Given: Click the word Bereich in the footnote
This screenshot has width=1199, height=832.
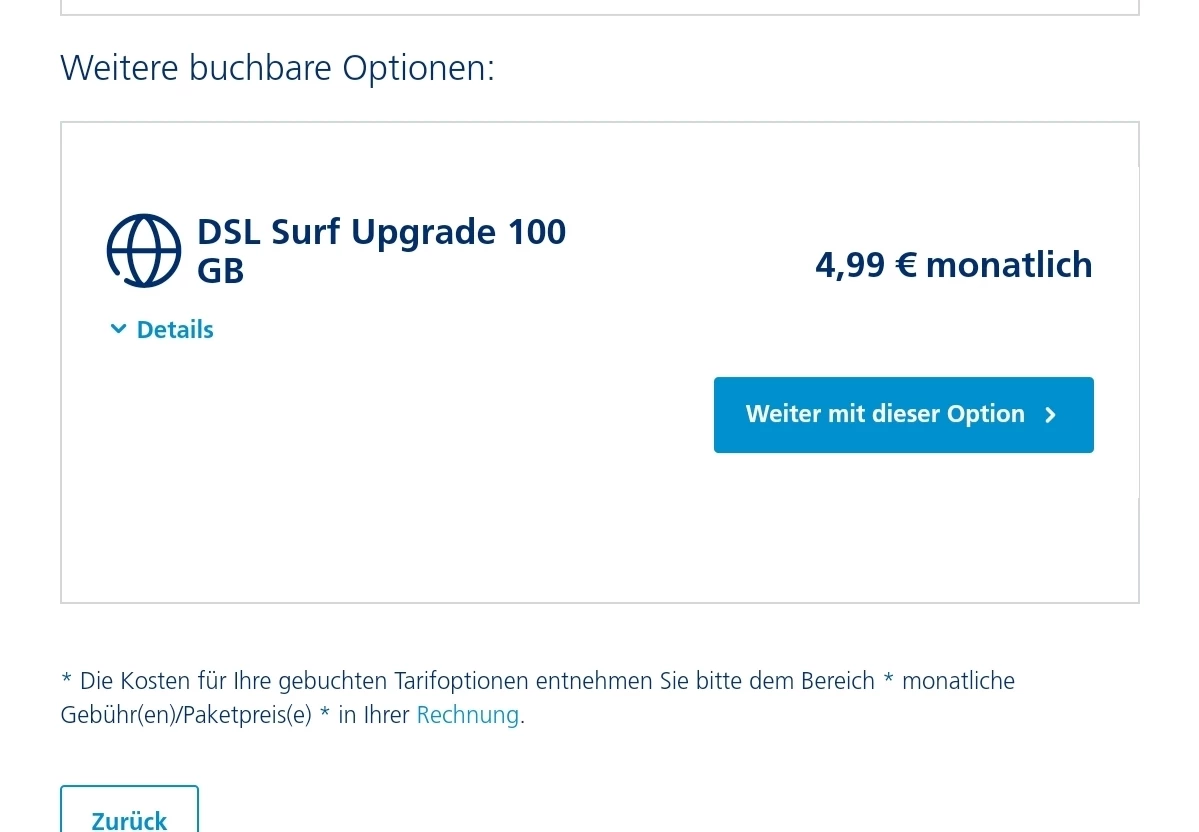Looking at the screenshot, I should click(x=838, y=681).
